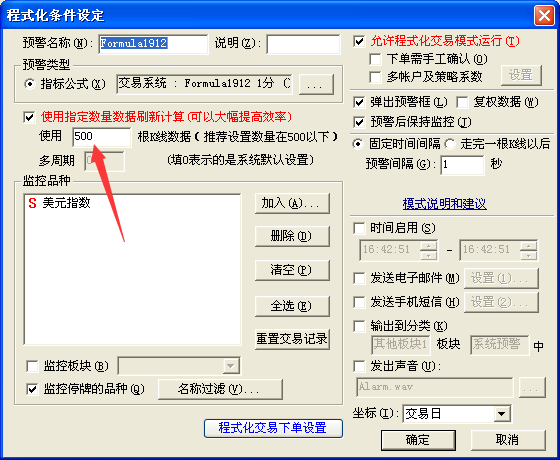The image size is (560, 460).
Task: Select the red S 美元指数 list item
Action: 59,203
